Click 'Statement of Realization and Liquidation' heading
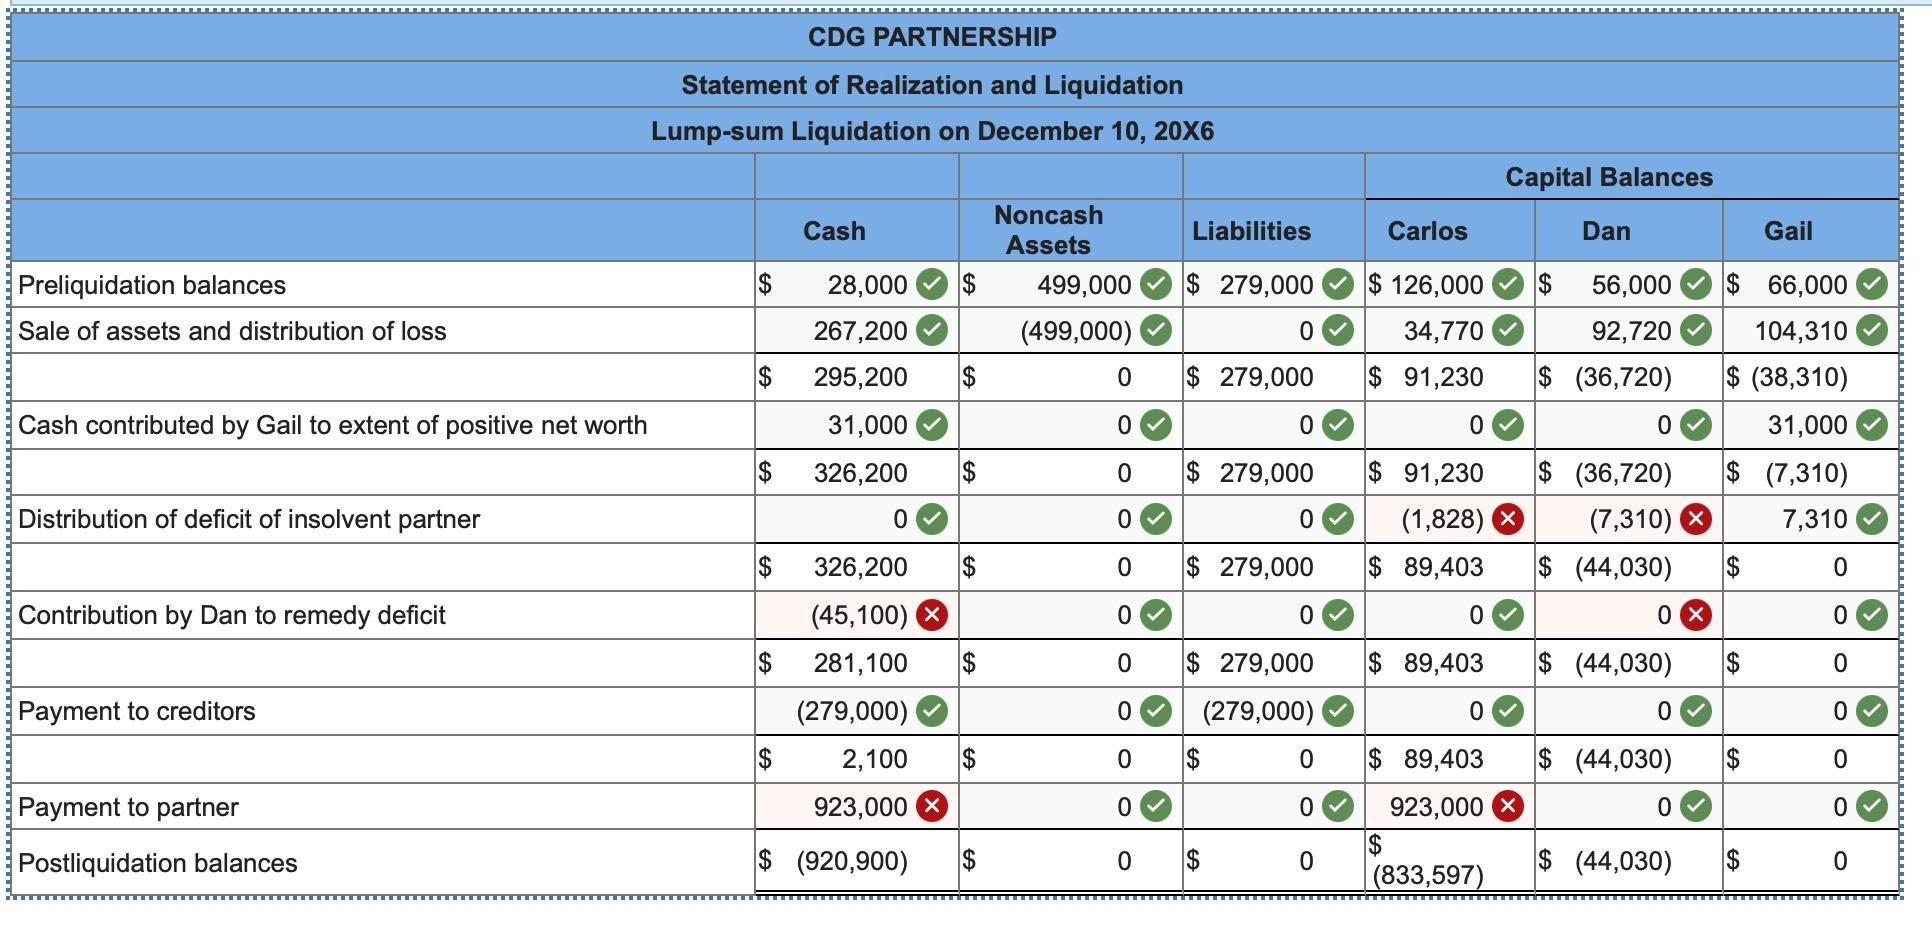This screenshot has height=926, width=1932. [932, 85]
